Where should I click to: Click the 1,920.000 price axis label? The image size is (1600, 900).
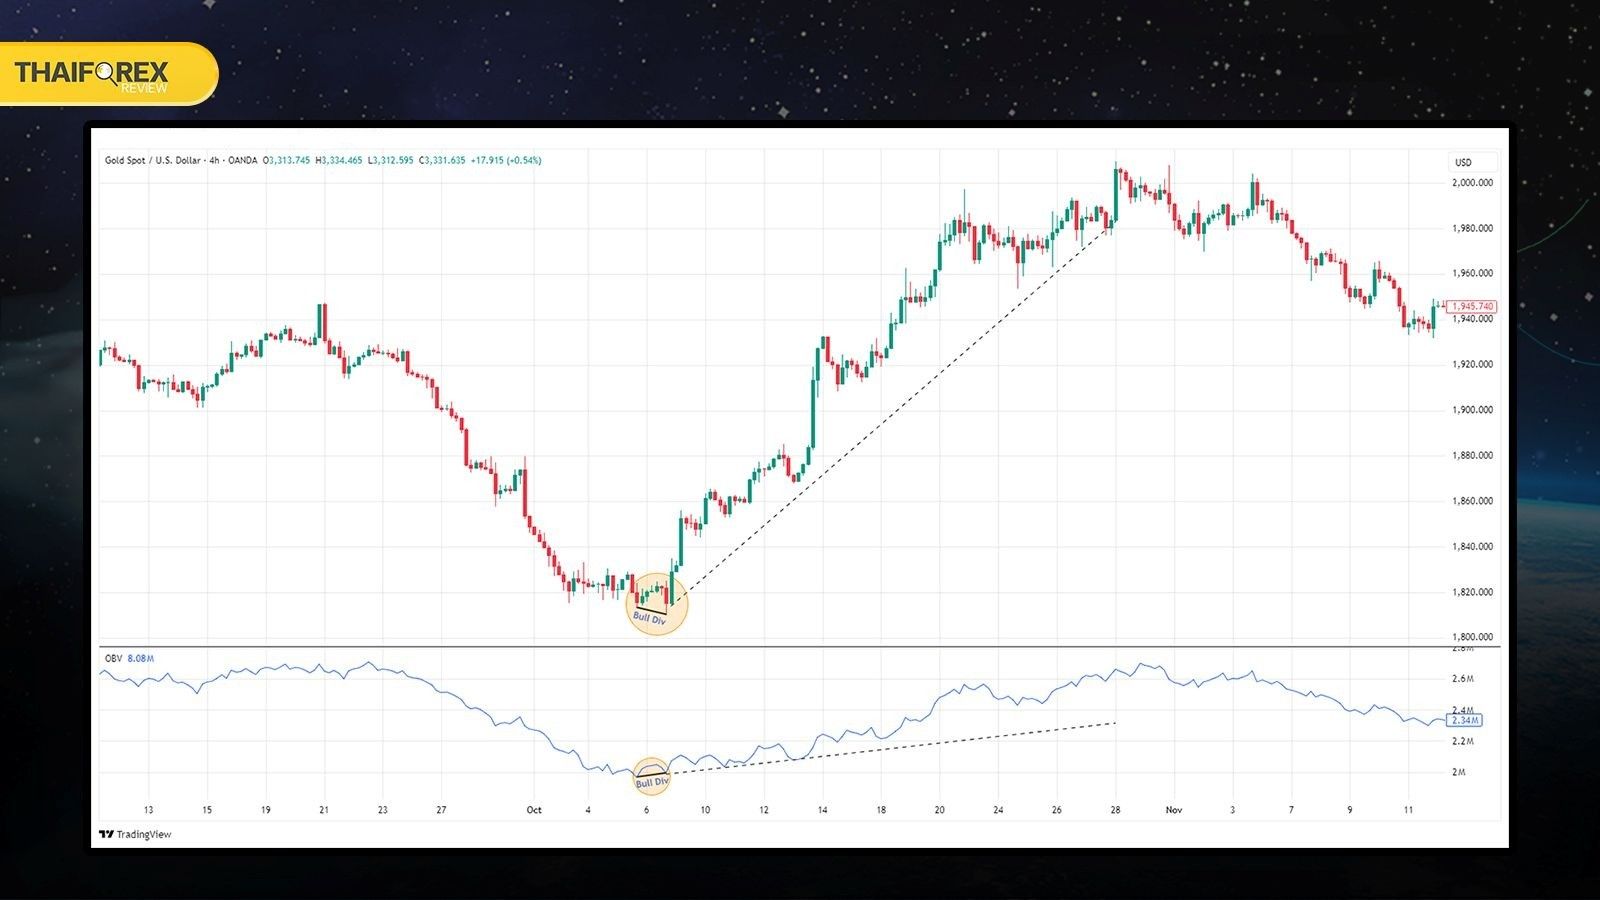(1472, 364)
